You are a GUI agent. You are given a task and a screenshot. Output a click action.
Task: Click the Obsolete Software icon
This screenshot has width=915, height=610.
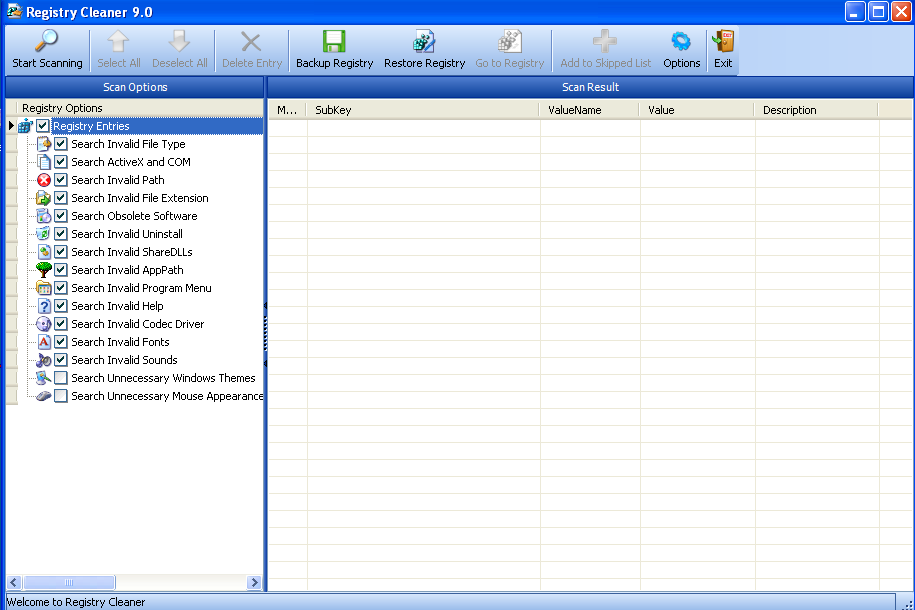click(44, 216)
